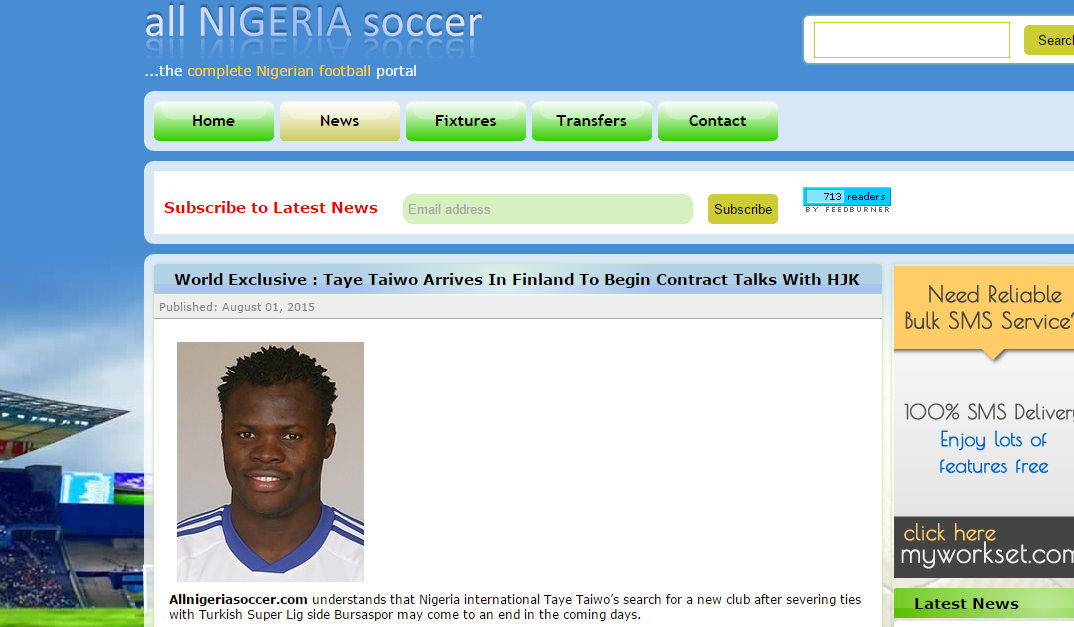1074x627 pixels.
Task: Click the FeedBurner 713 readers badge
Action: 847,200
